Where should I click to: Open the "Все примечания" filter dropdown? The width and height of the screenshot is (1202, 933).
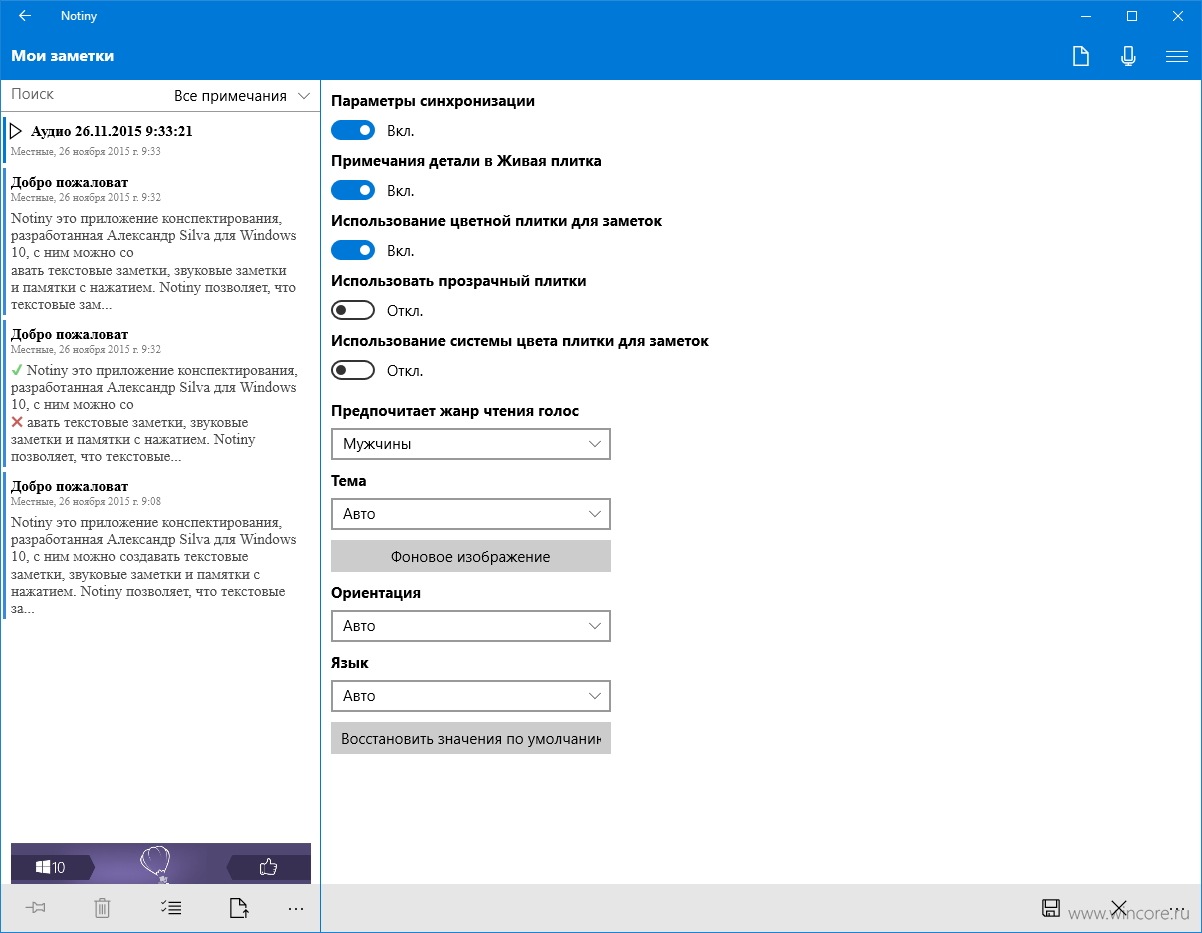coord(243,96)
